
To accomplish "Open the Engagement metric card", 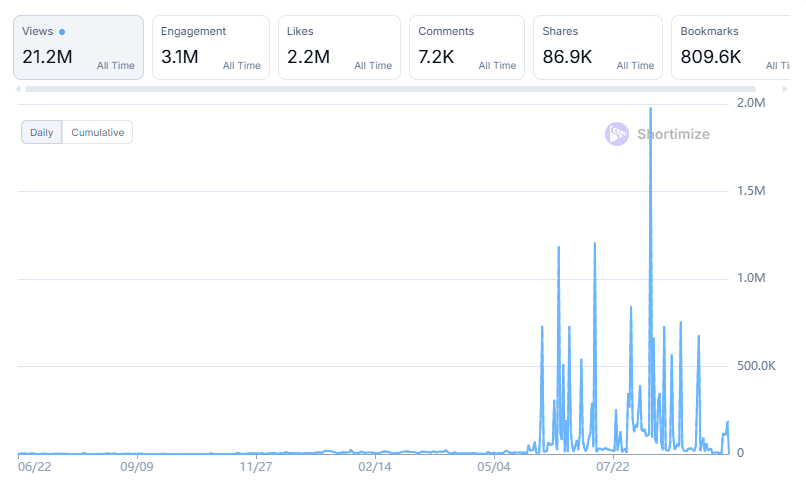I will click(210, 47).
